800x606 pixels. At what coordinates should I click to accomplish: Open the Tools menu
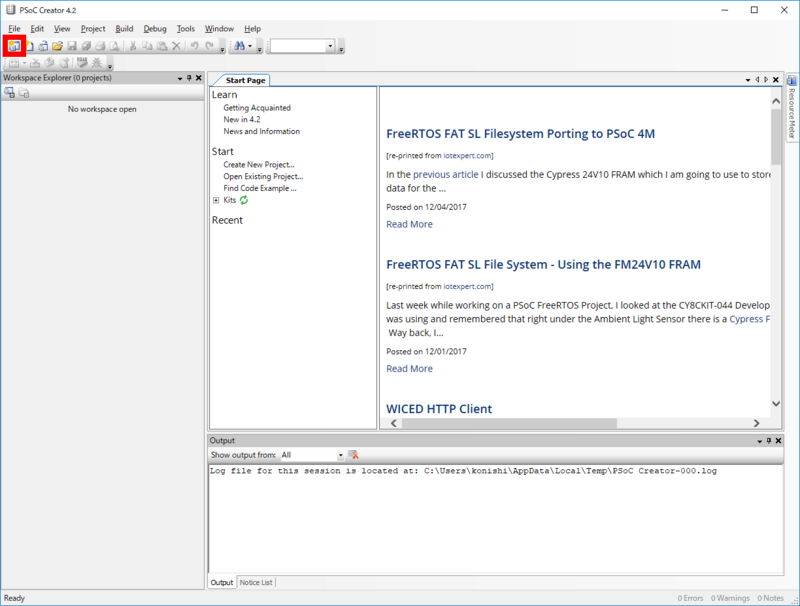186,29
